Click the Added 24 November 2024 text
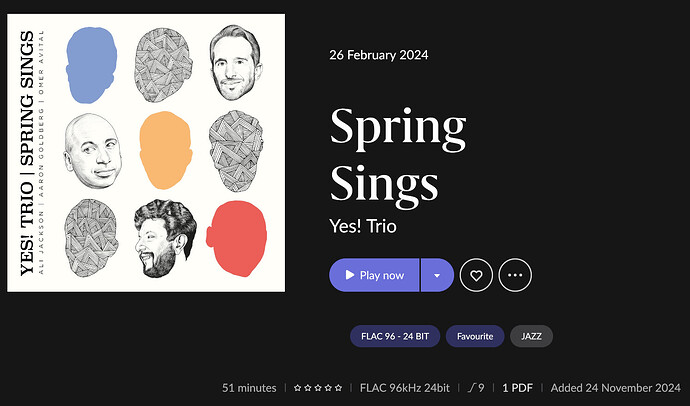690x406 pixels. pos(613,387)
